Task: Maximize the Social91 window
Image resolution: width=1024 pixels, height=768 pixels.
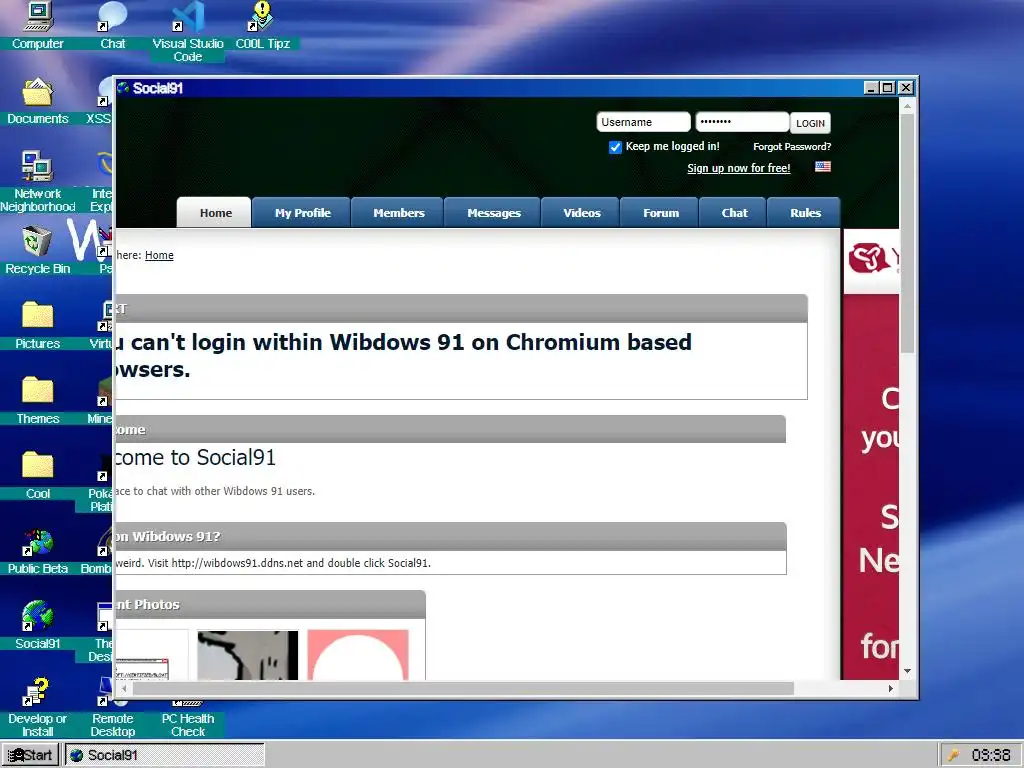Action: coord(888,88)
